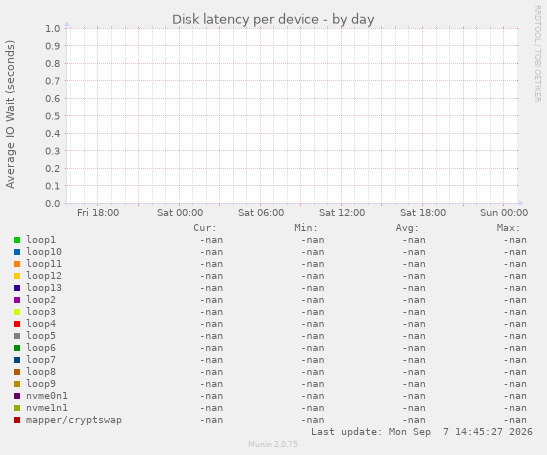Click the 1.0 y-axis value
This screenshot has width=547, height=455.
point(53,29)
